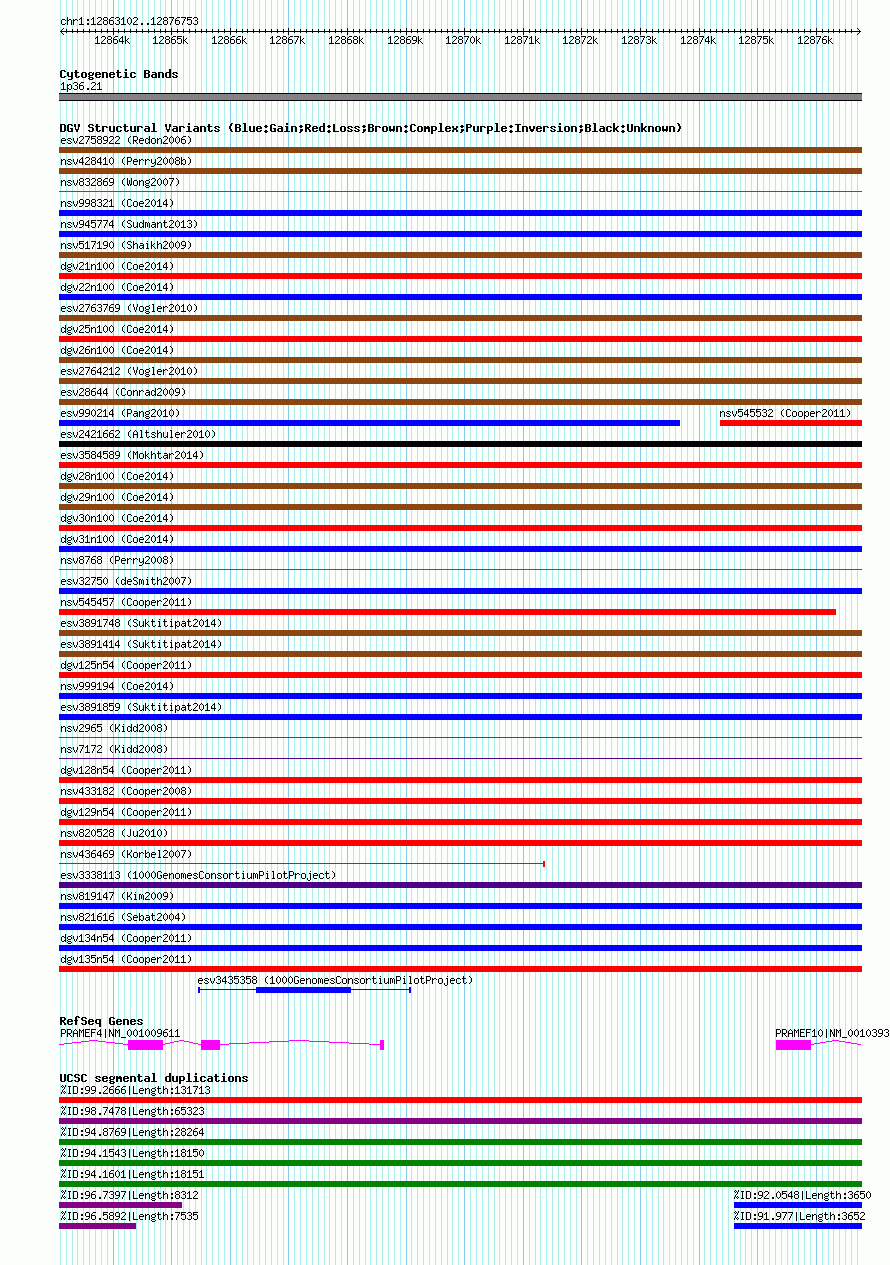Click the 12864k ruler tick label
The width and height of the screenshot is (890, 1265).
click(112, 40)
